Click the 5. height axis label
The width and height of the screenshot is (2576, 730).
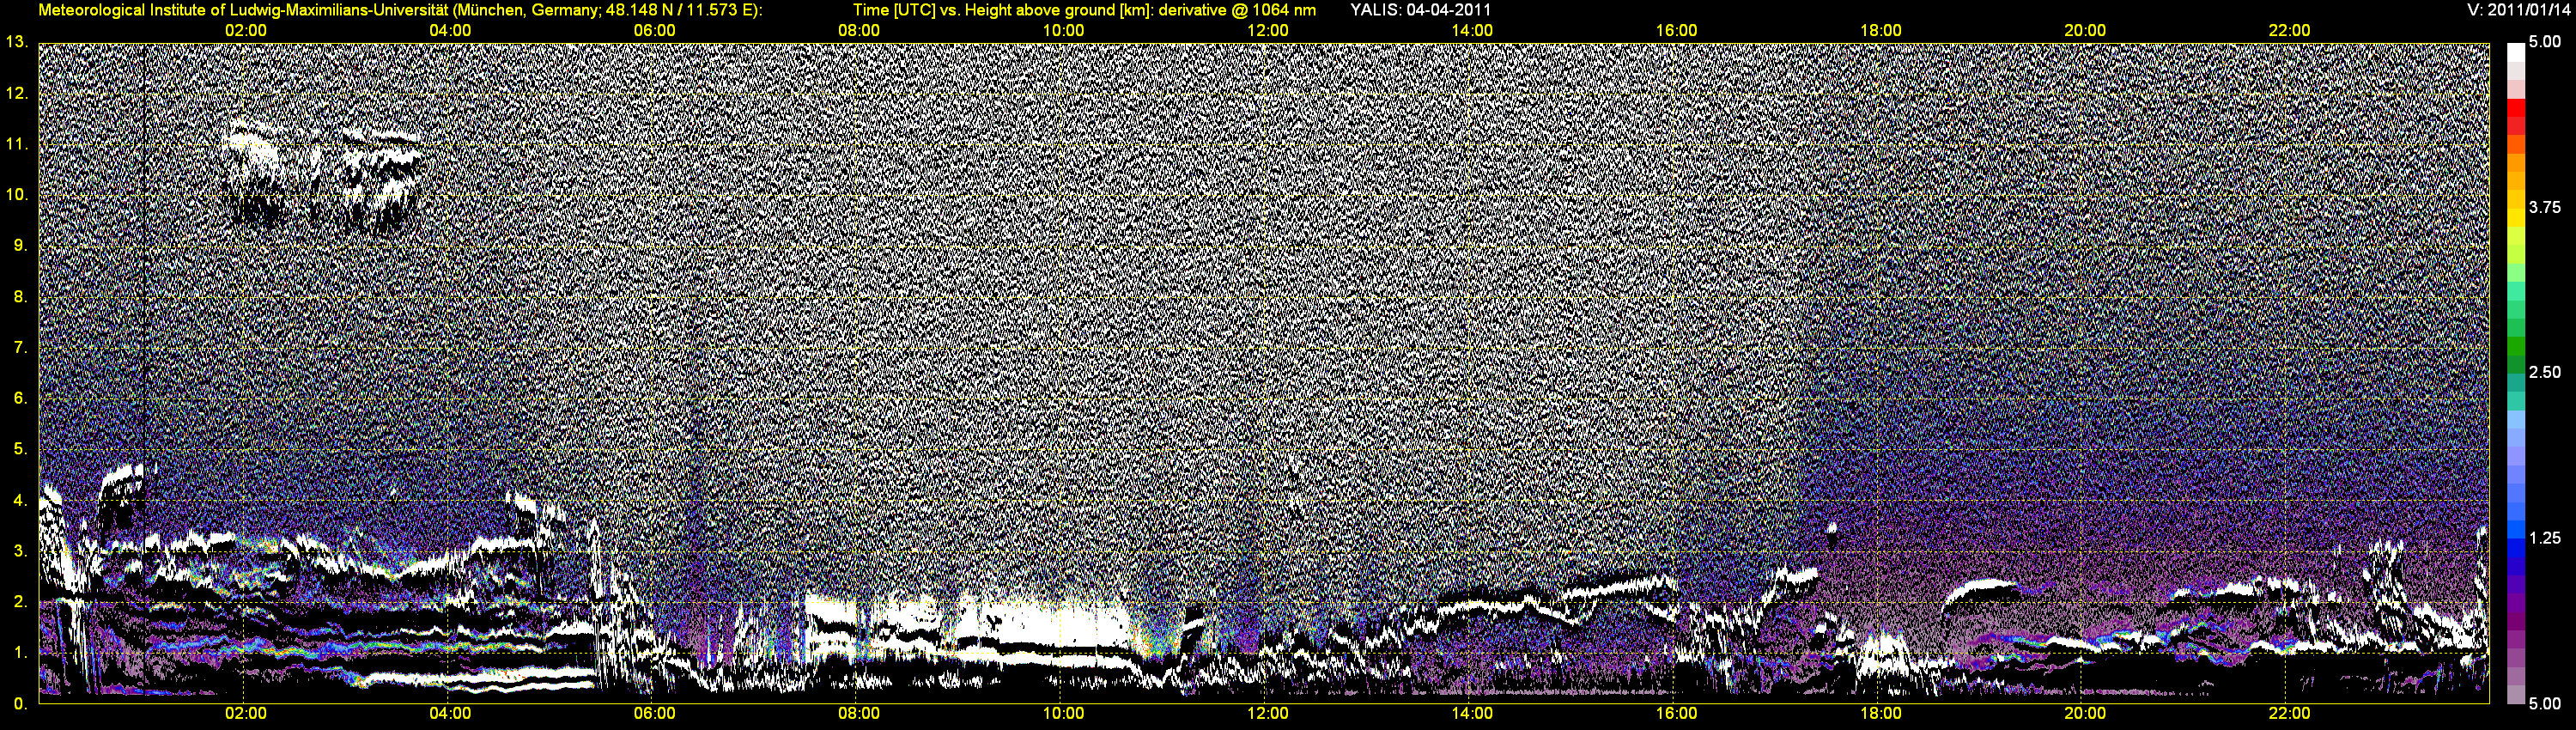click(20, 449)
